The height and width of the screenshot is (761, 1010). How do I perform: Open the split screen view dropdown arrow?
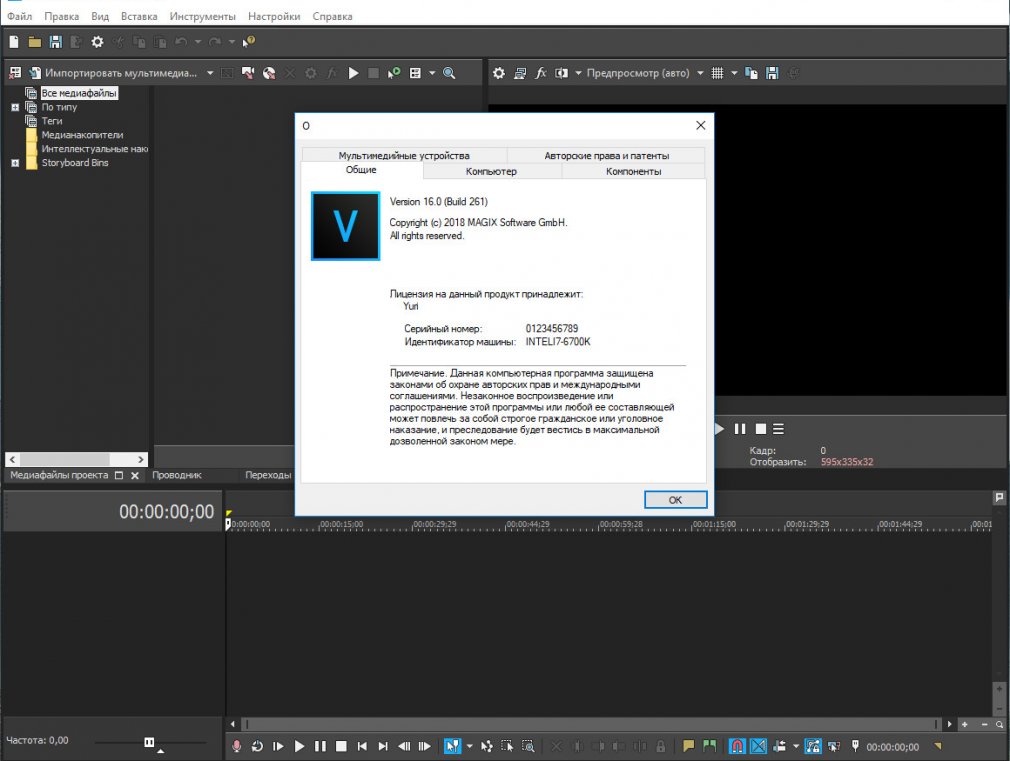[x=578, y=73]
